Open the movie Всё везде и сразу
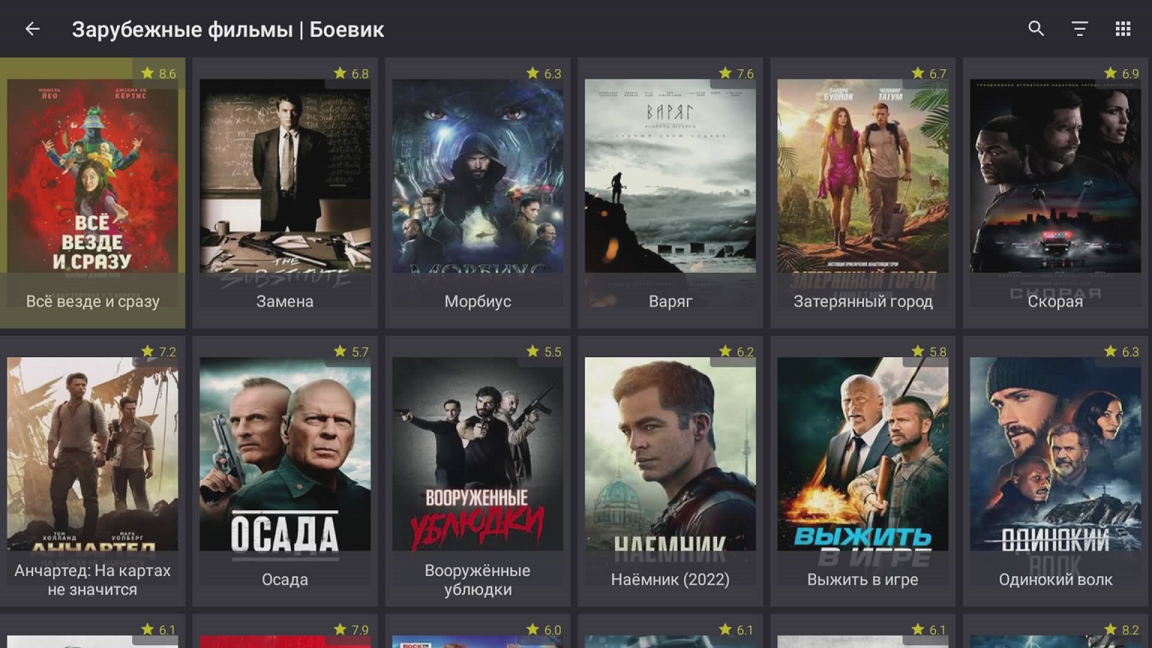The image size is (1152, 648). tap(93, 192)
